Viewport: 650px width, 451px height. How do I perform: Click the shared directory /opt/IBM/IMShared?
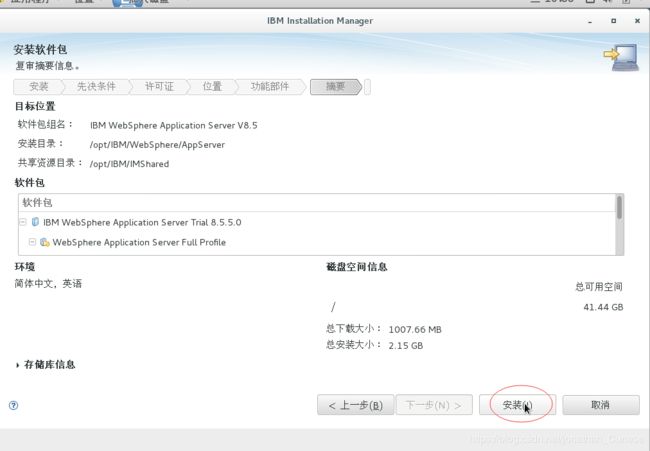click(x=129, y=164)
